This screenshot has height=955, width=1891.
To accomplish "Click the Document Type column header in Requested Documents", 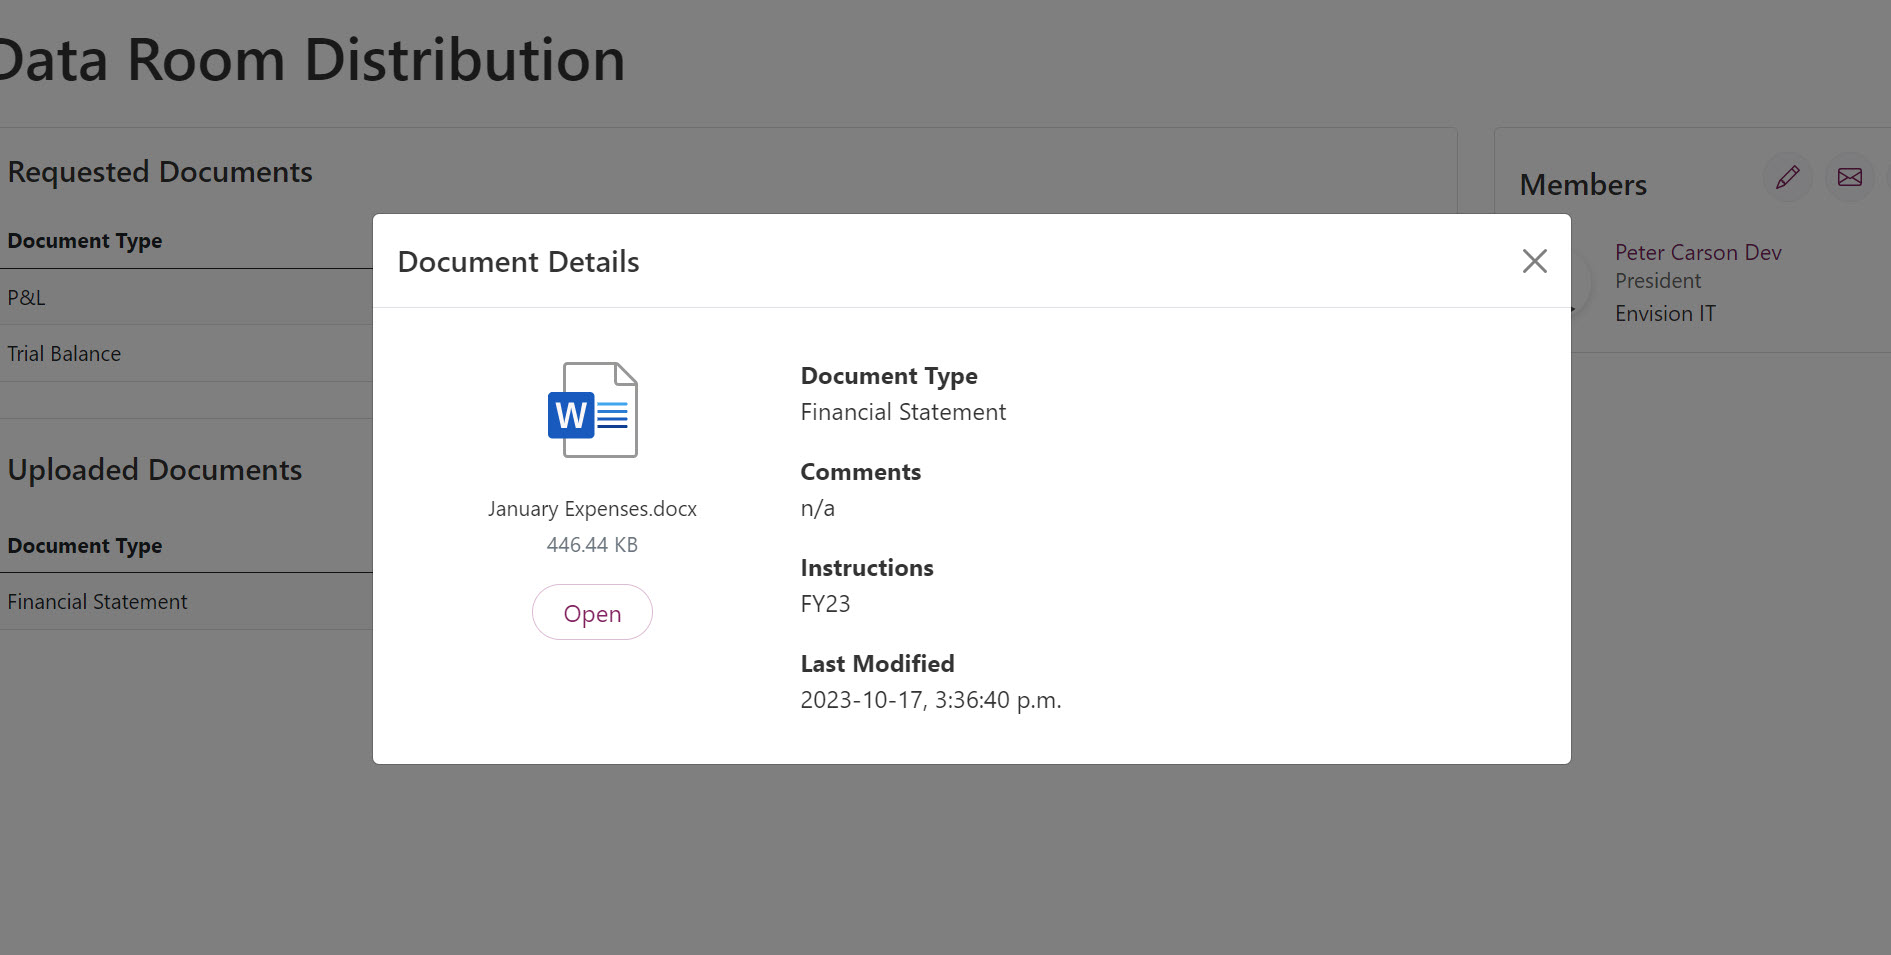I will click(x=85, y=240).
